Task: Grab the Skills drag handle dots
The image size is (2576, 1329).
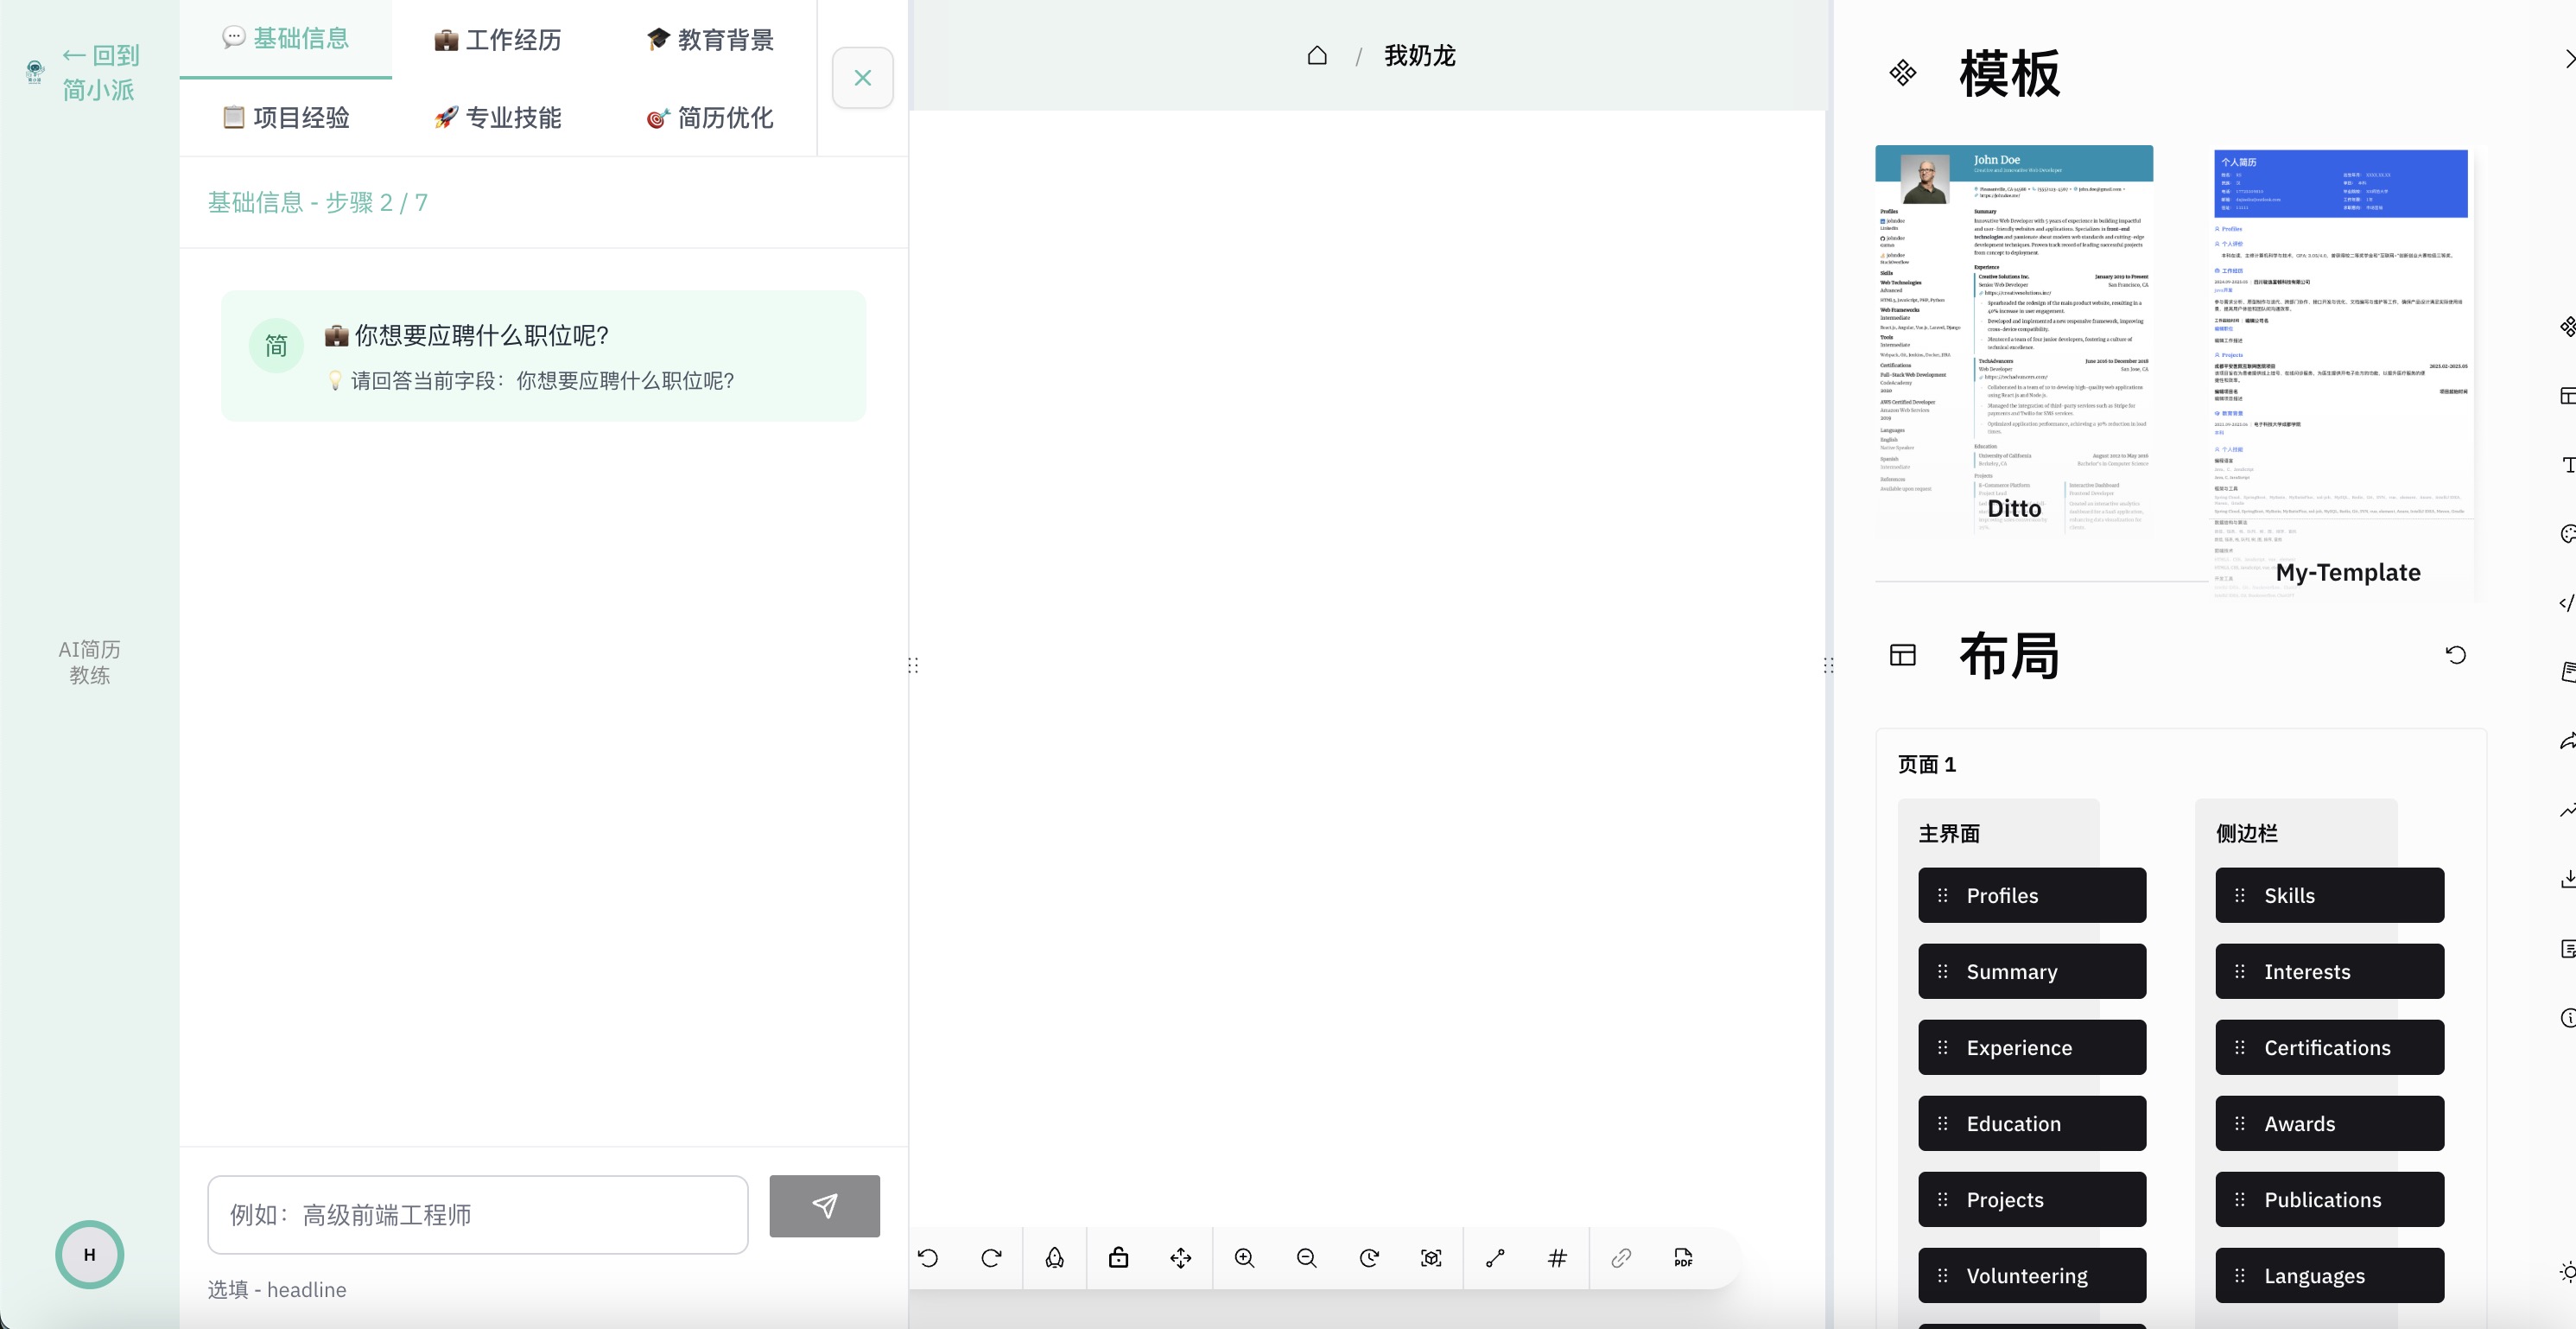Action: coord(2240,895)
